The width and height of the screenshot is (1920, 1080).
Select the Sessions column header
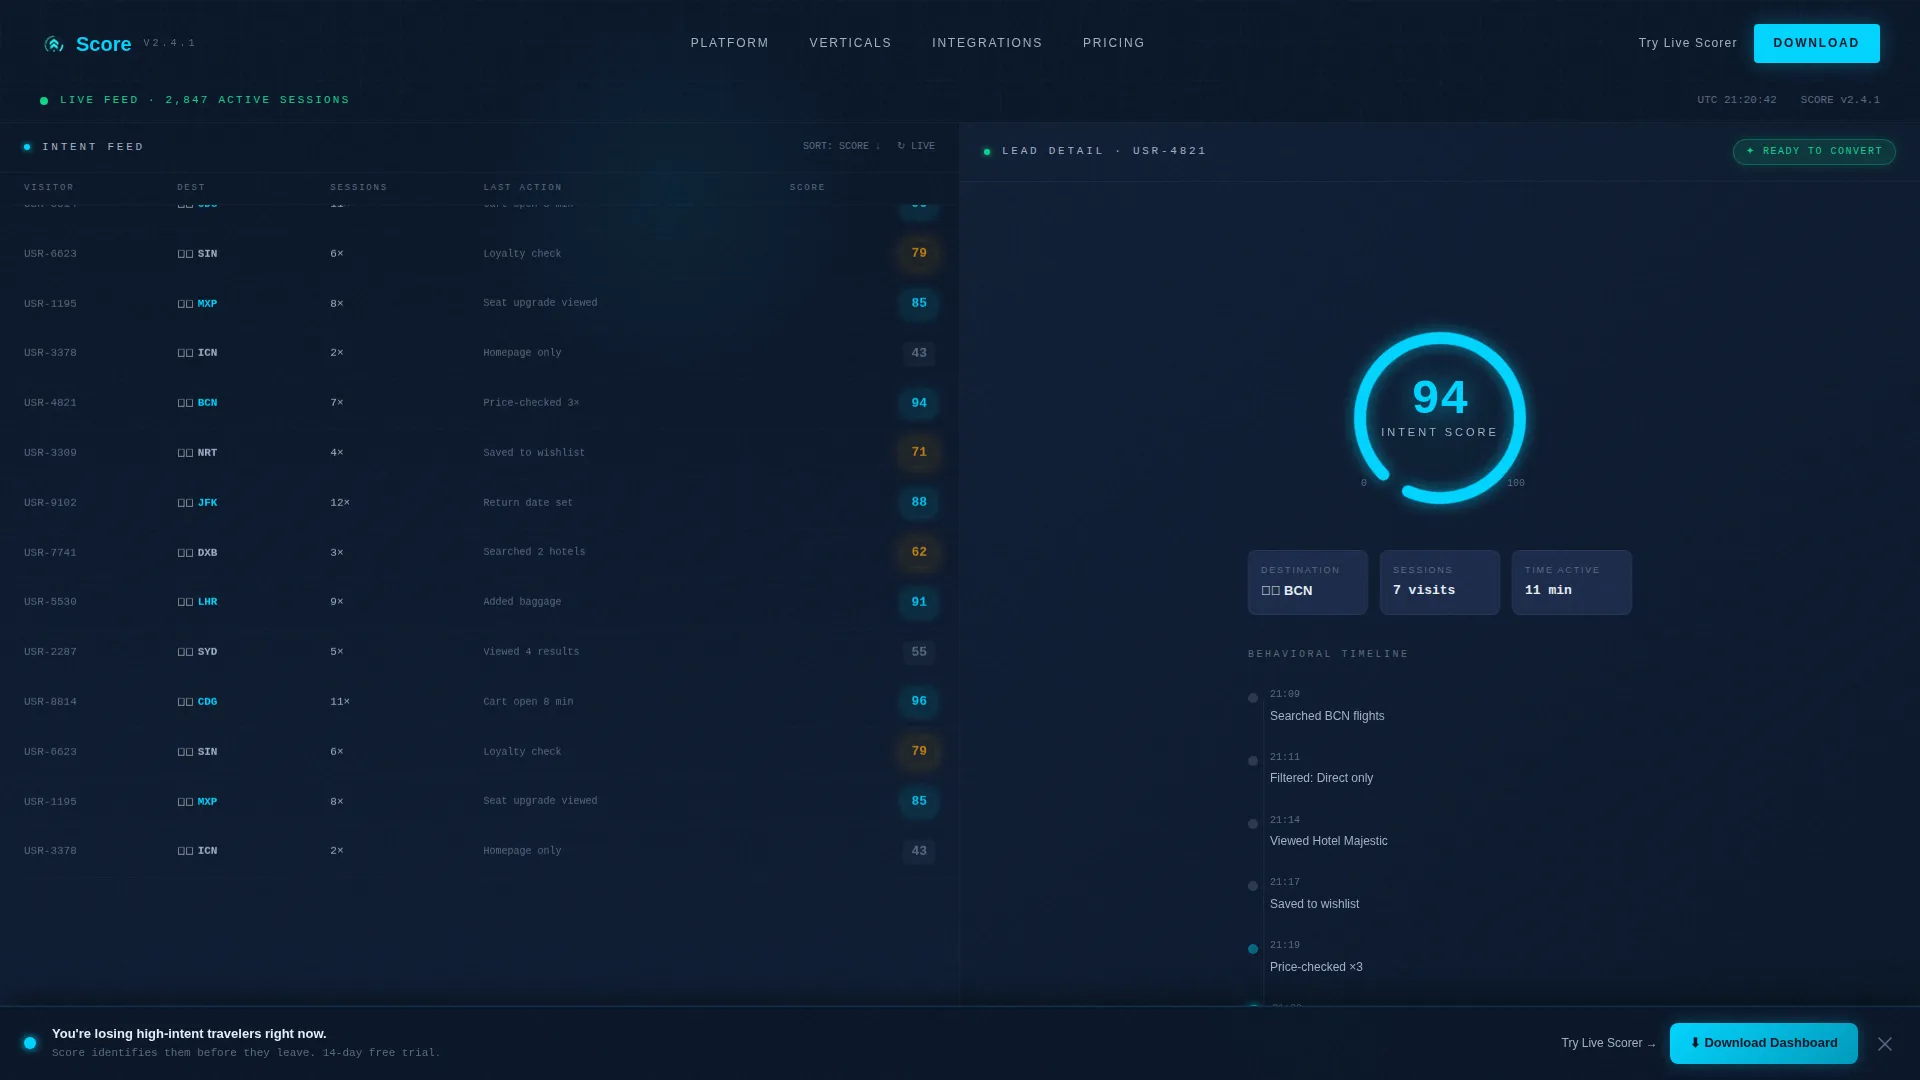[358, 187]
